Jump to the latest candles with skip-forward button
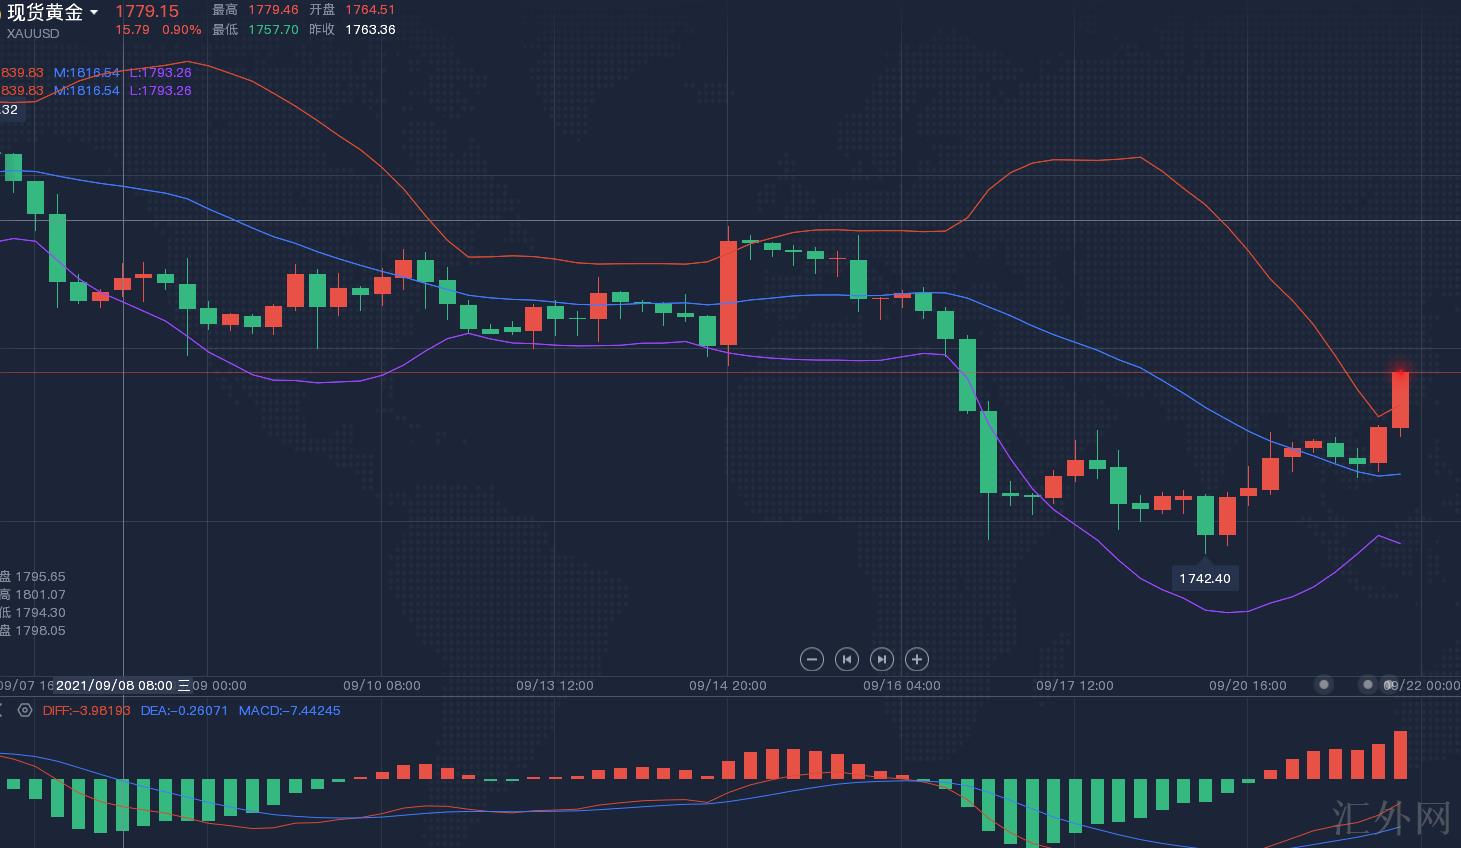This screenshot has width=1461, height=848. pos(882,659)
